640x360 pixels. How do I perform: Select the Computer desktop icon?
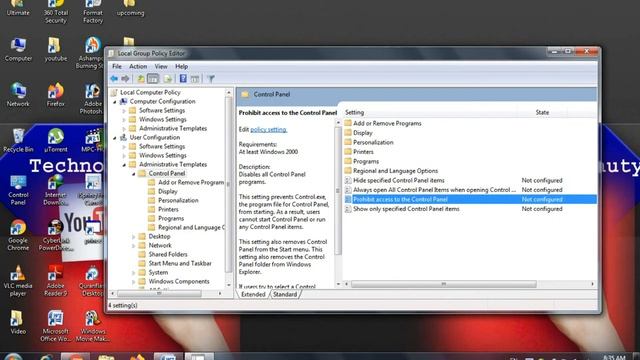[x=18, y=49]
